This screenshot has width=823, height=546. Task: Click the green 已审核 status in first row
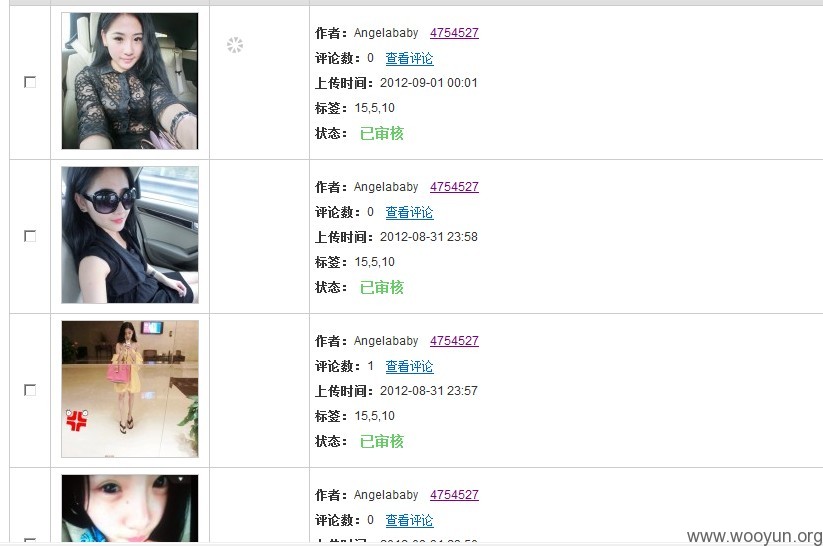(x=382, y=133)
